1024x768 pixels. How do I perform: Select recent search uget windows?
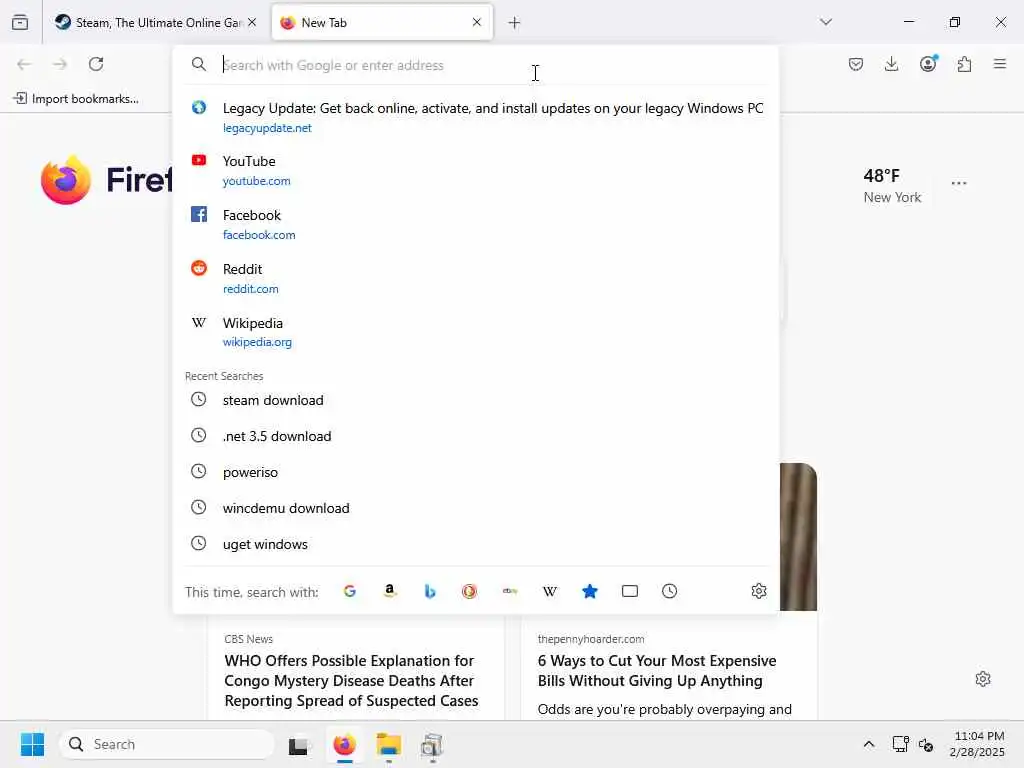point(476,543)
